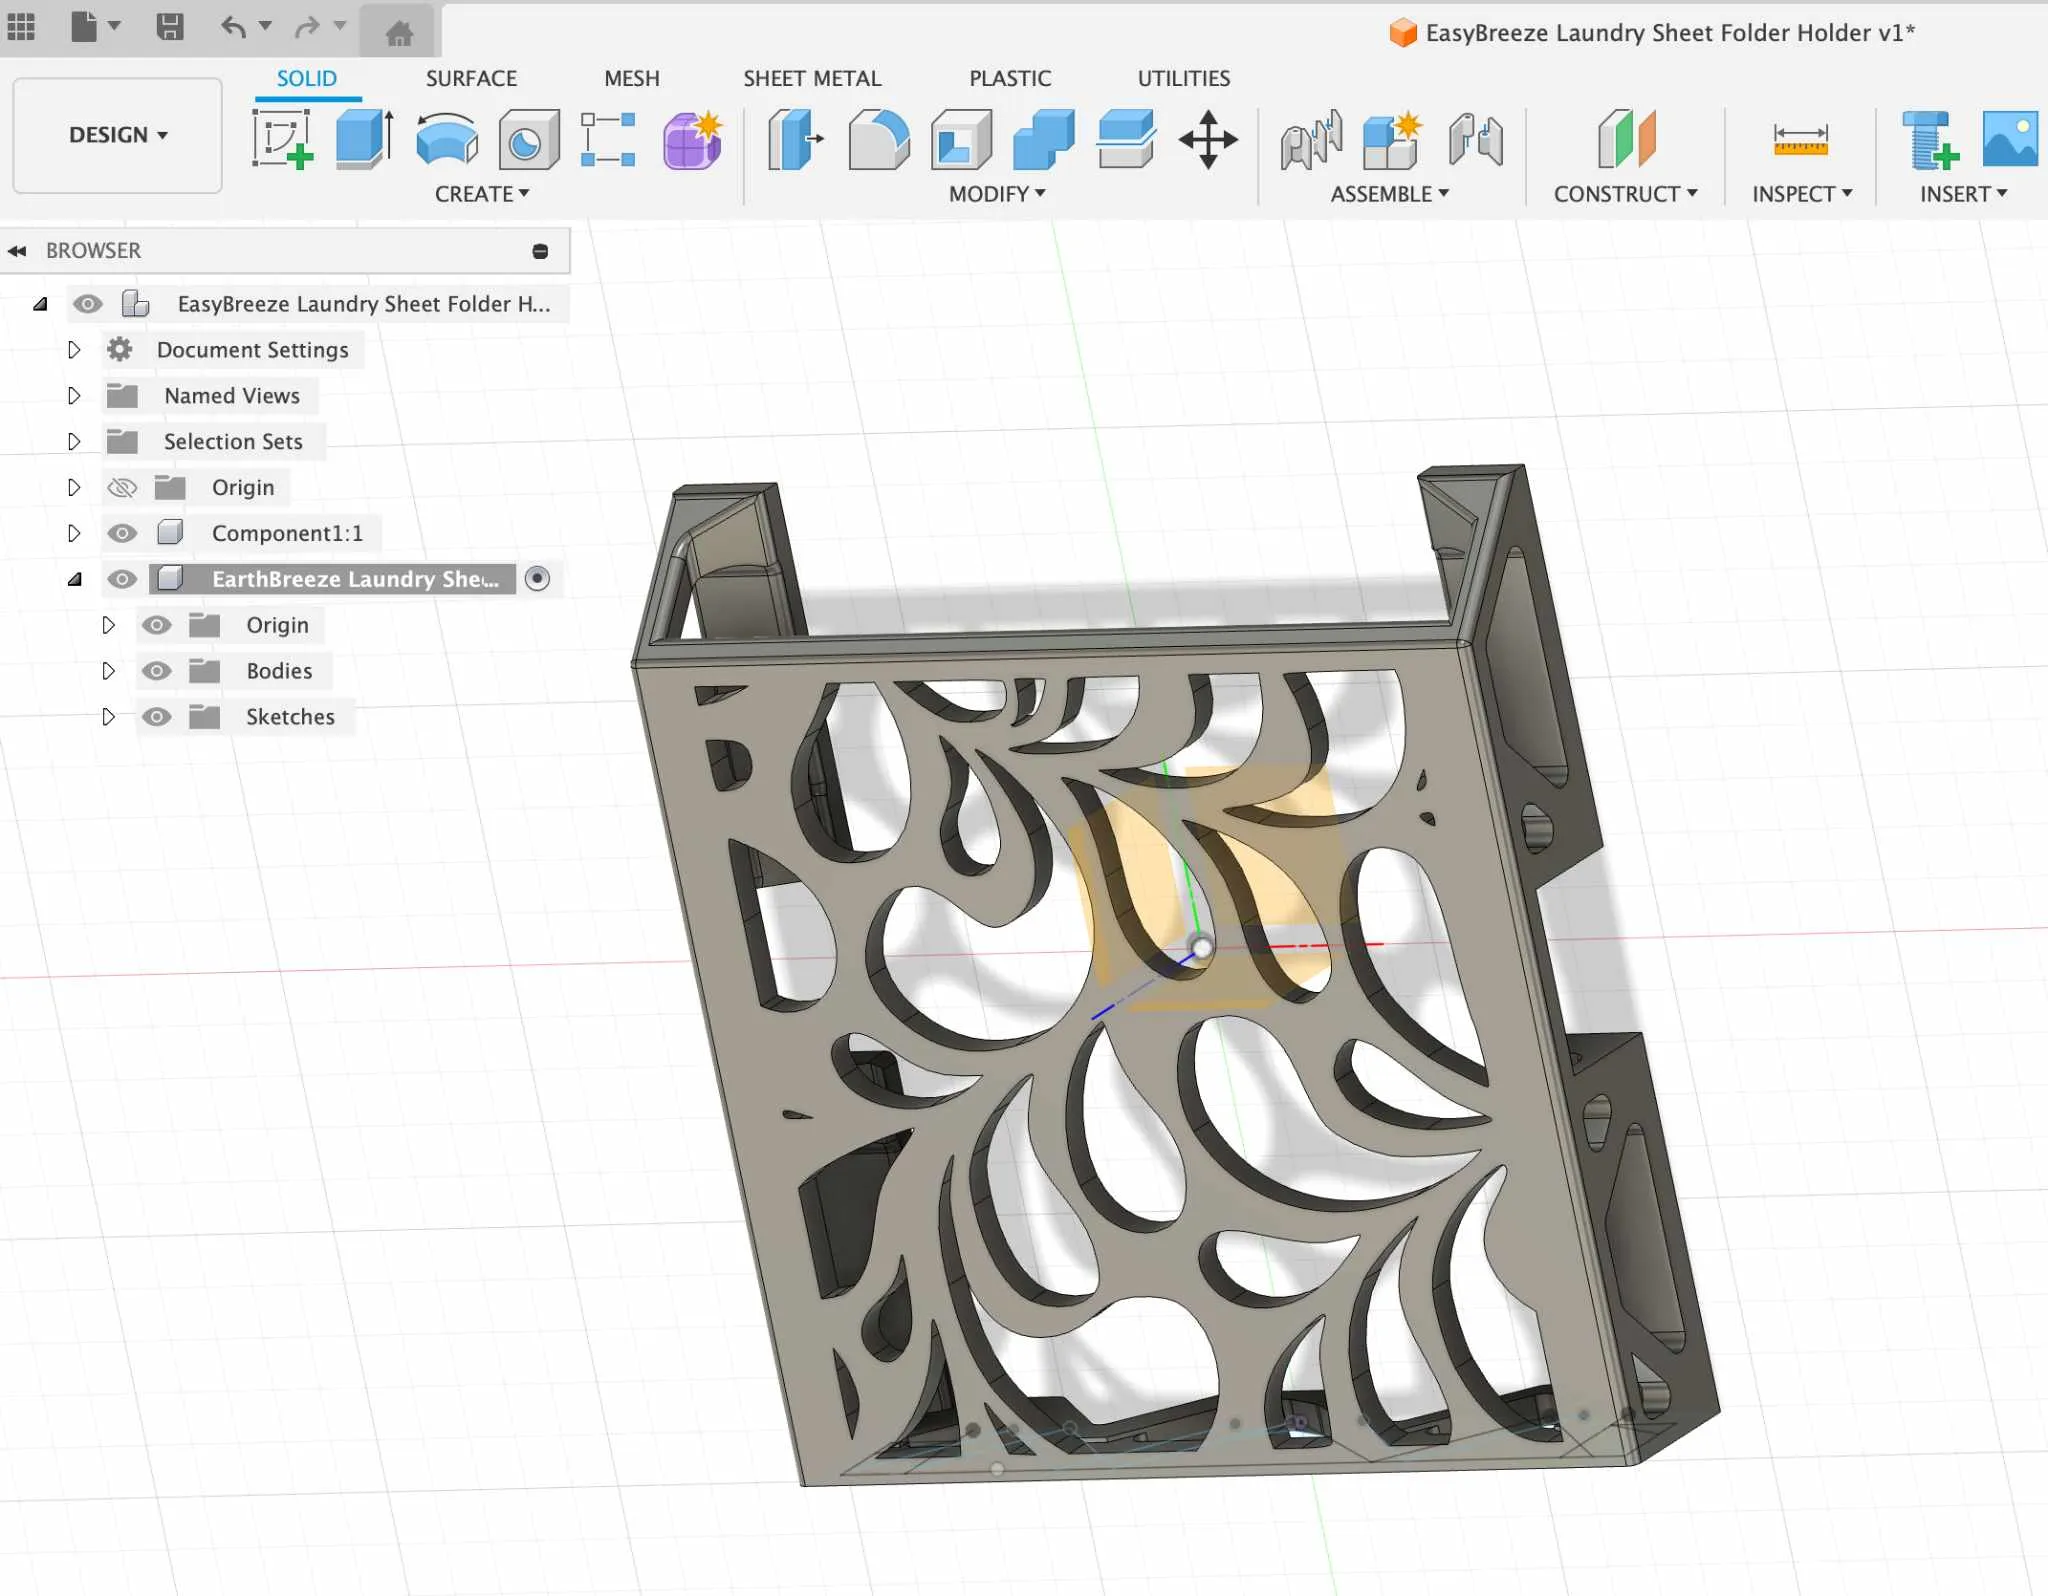Click the Save disk icon
2048x1596 pixels.
coord(170,27)
